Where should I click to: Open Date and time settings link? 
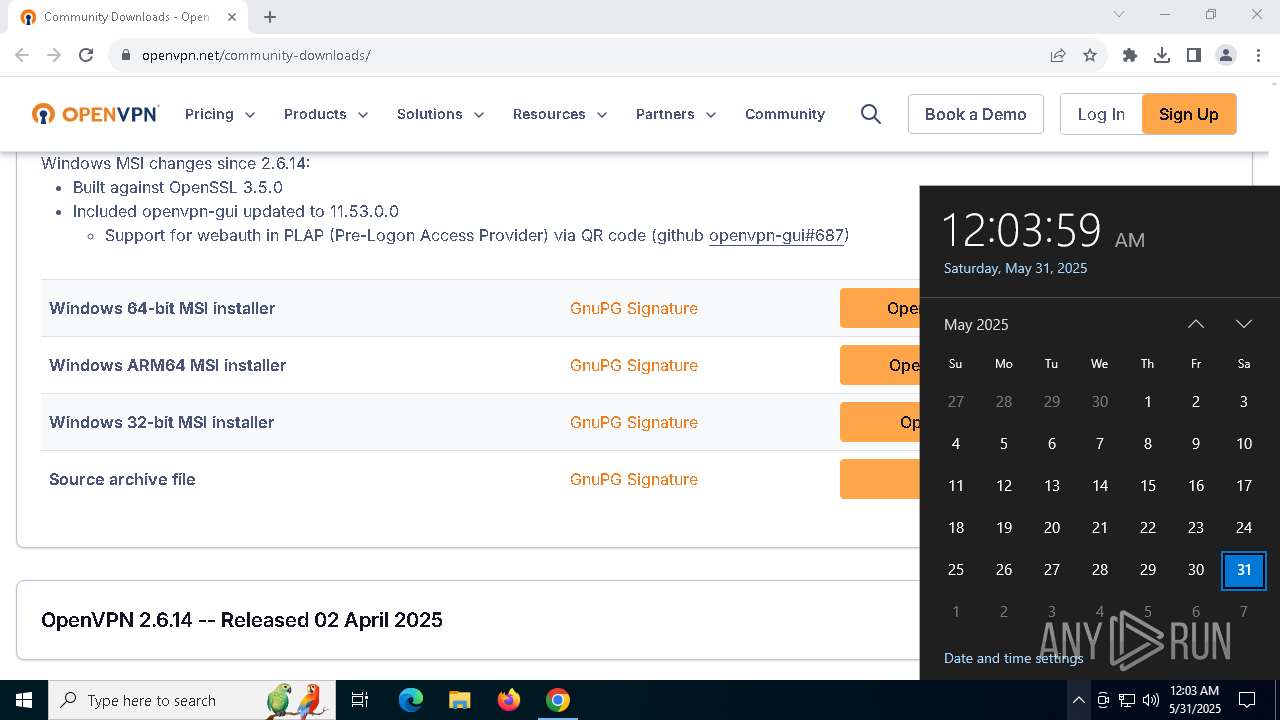click(x=1013, y=658)
